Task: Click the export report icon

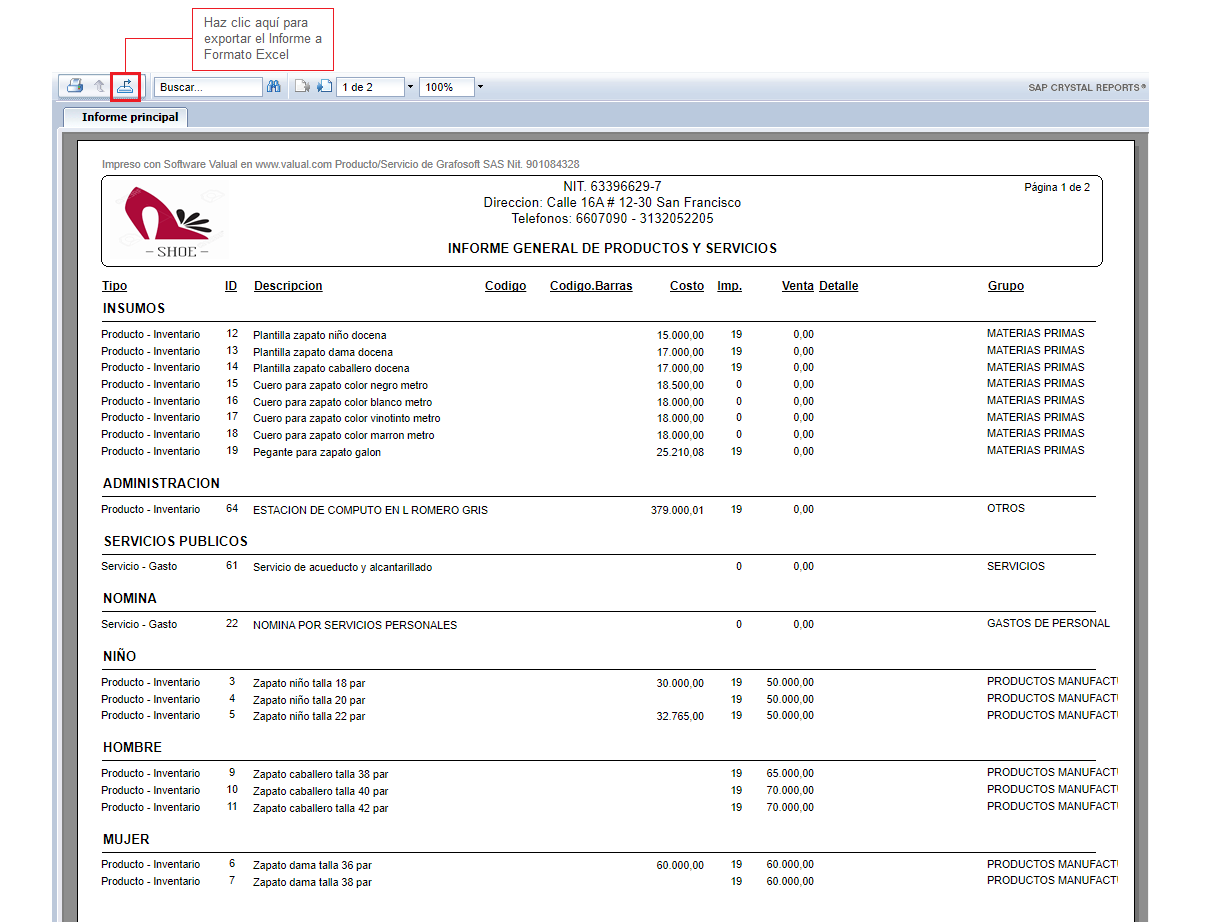Action: point(125,87)
